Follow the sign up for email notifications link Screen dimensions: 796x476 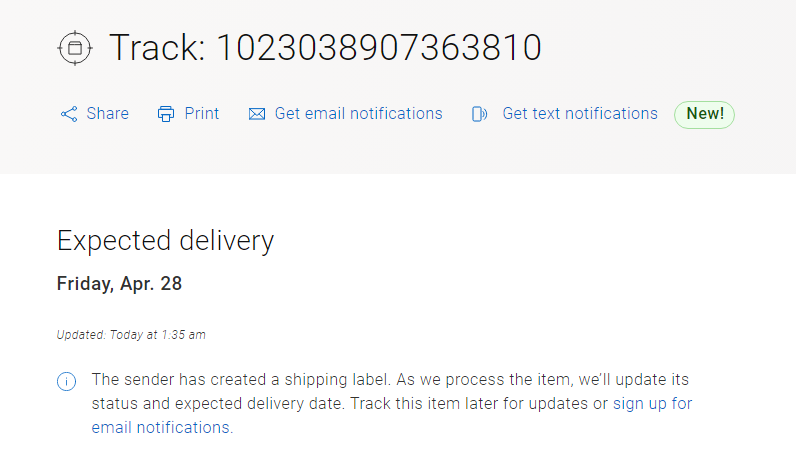click(x=651, y=404)
